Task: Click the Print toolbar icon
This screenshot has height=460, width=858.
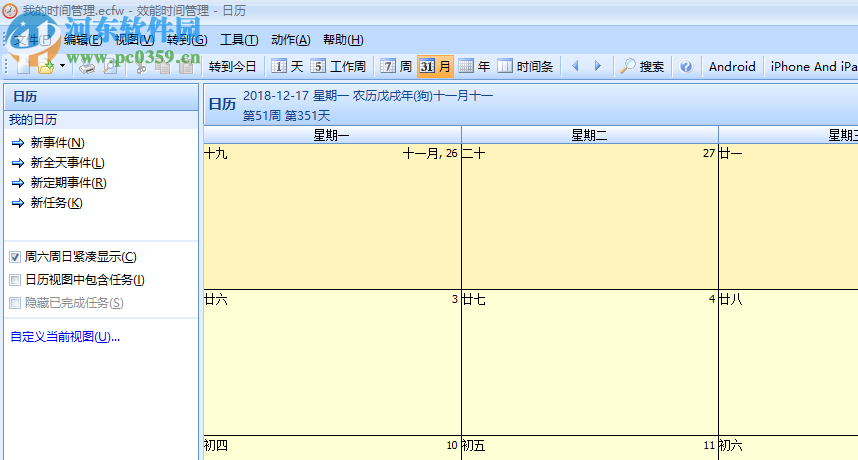Action: tap(86, 67)
